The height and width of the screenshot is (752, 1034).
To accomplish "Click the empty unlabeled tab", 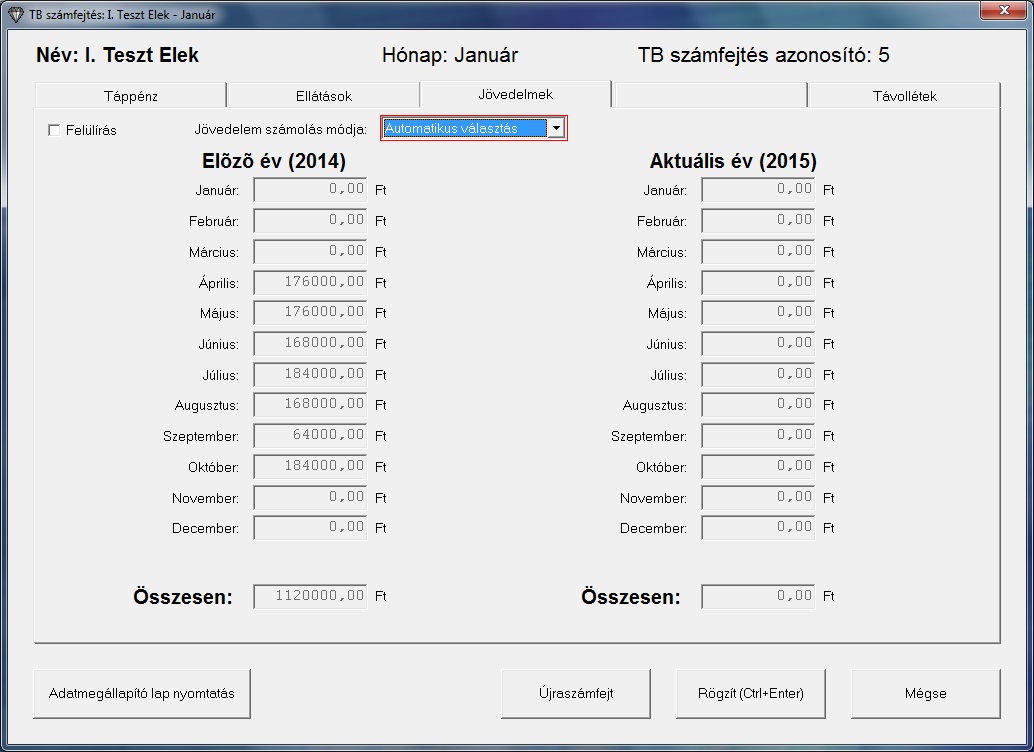I will pyautogui.click(x=710, y=96).
